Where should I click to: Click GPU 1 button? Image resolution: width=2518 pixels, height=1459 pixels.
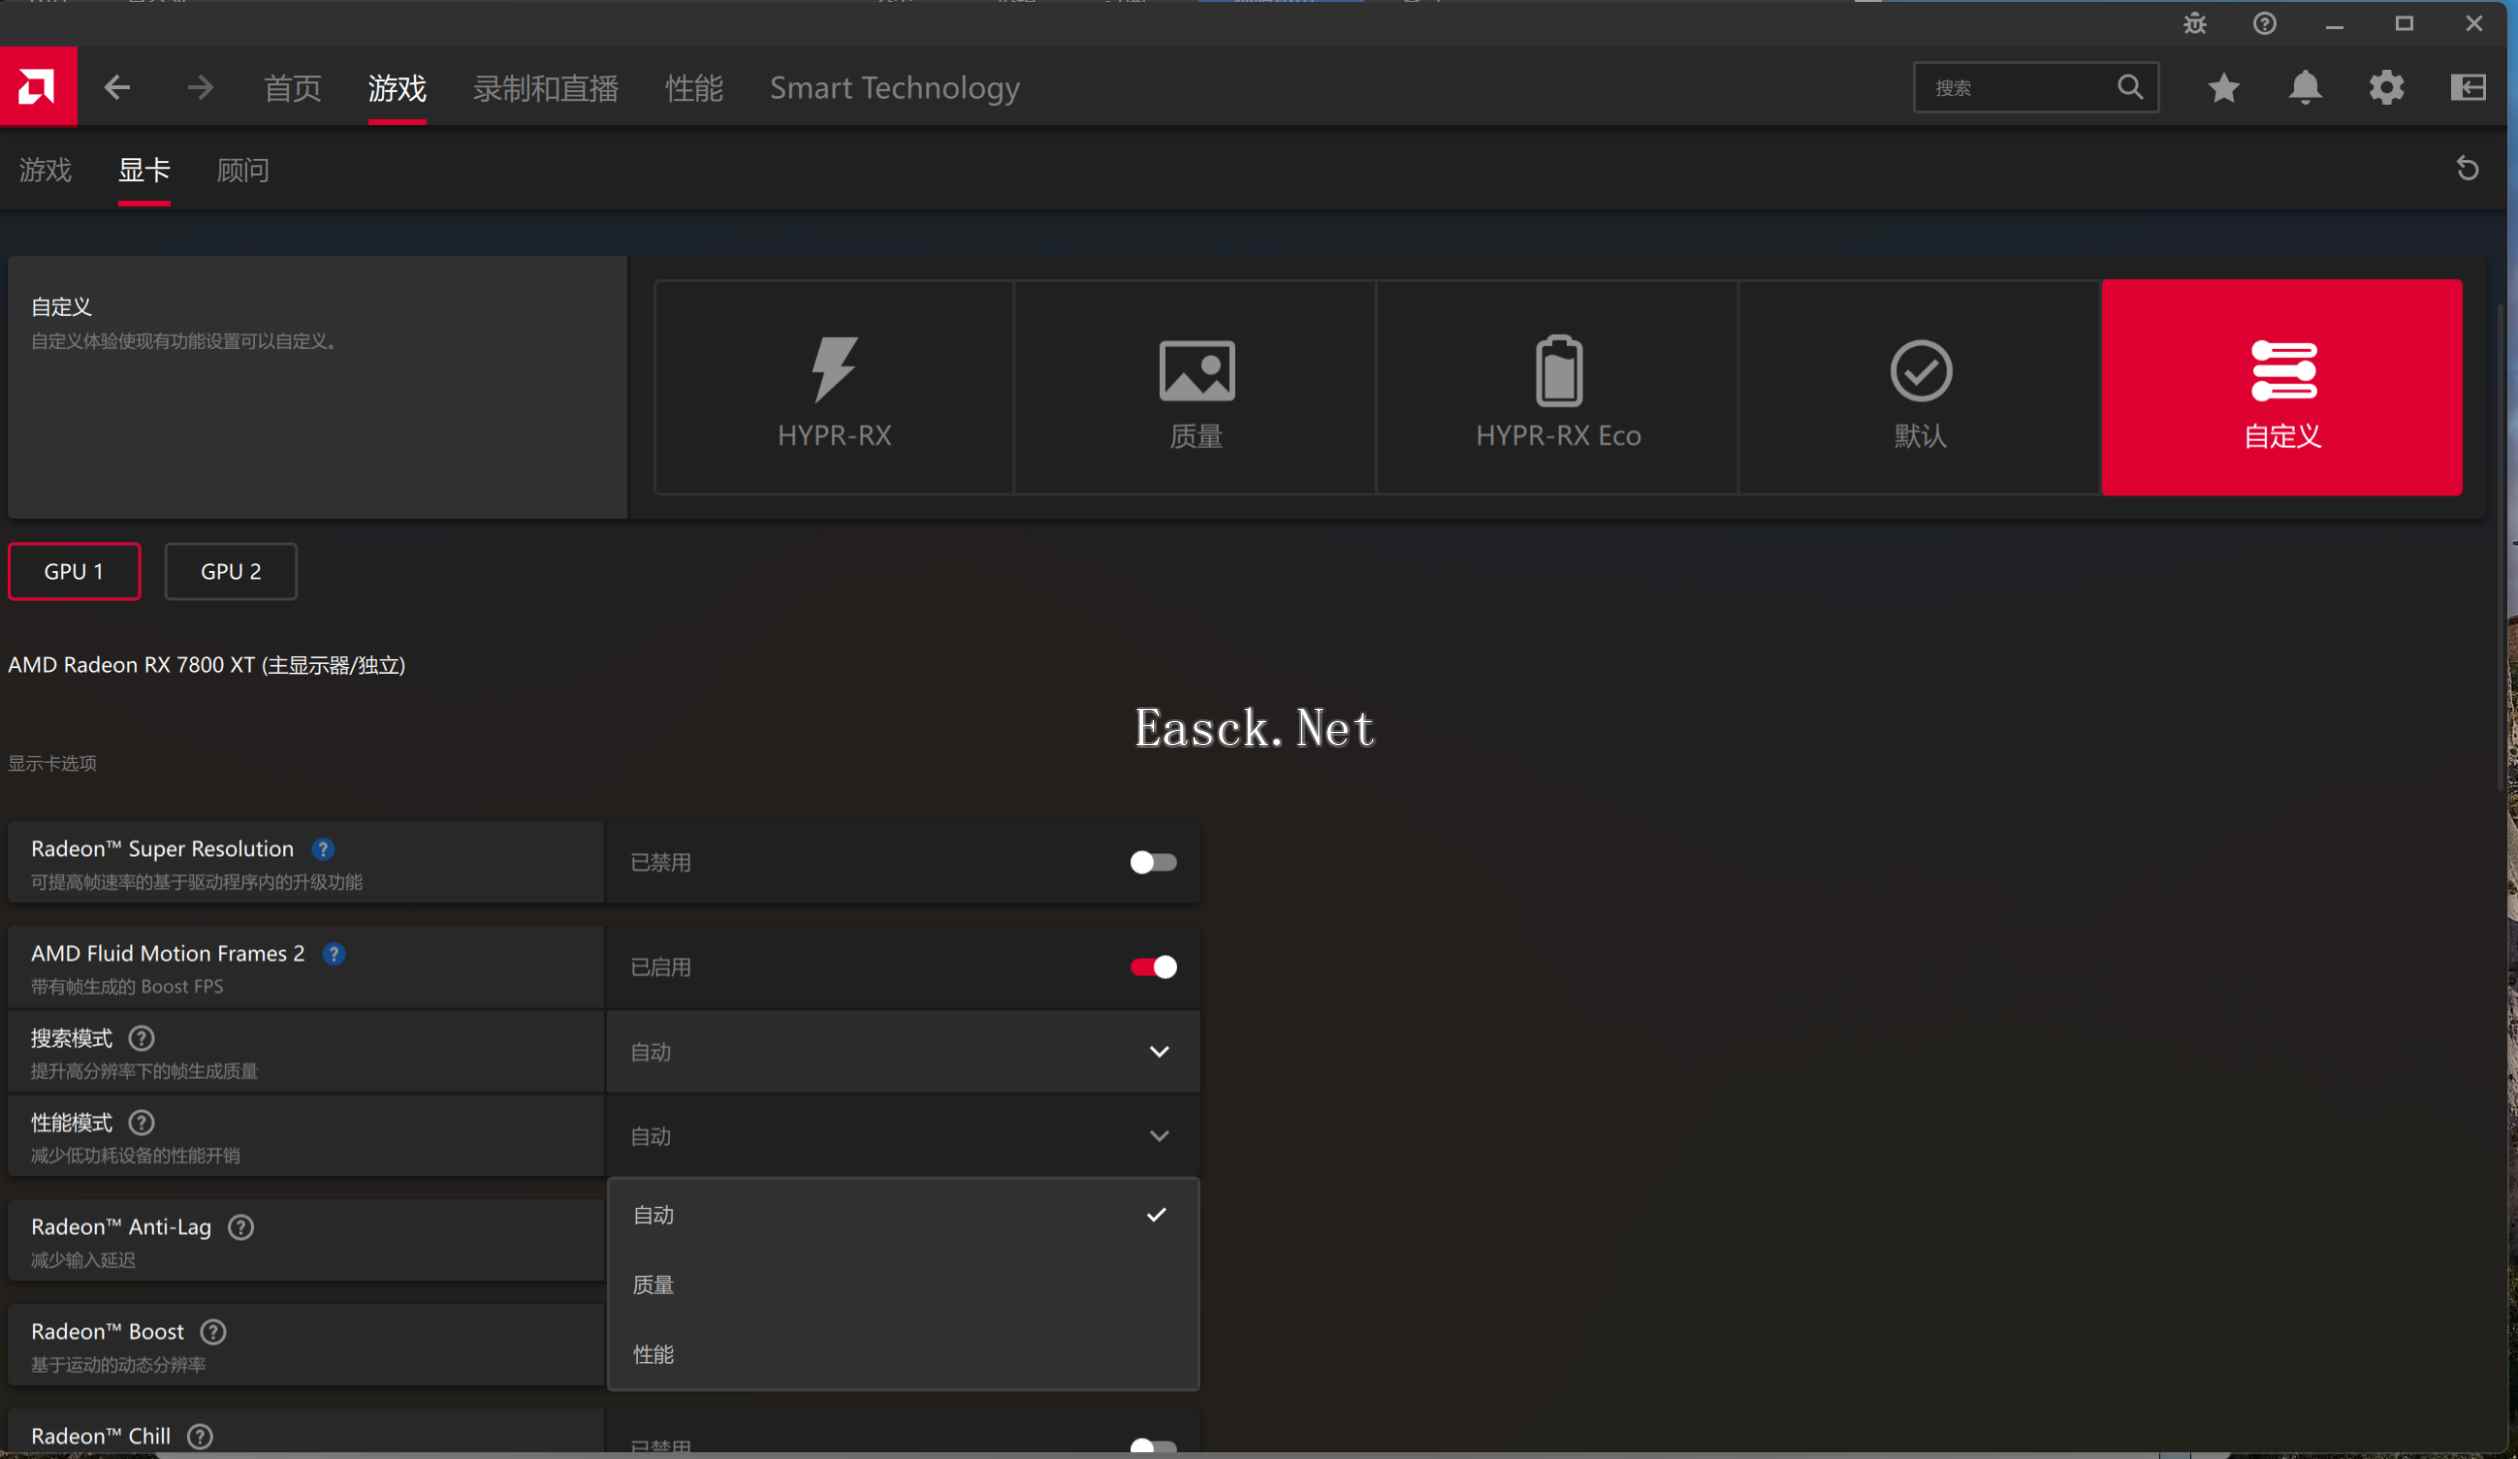pos(73,570)
